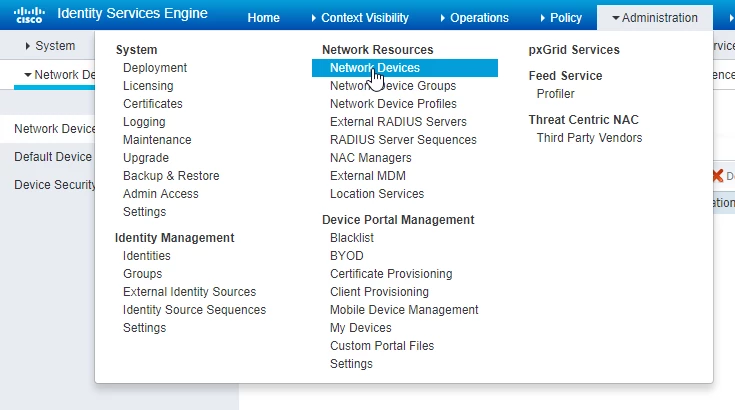735x410 pixels.
Task: Select Device Security in left sidebar
Action: click(x=55, y=185)
